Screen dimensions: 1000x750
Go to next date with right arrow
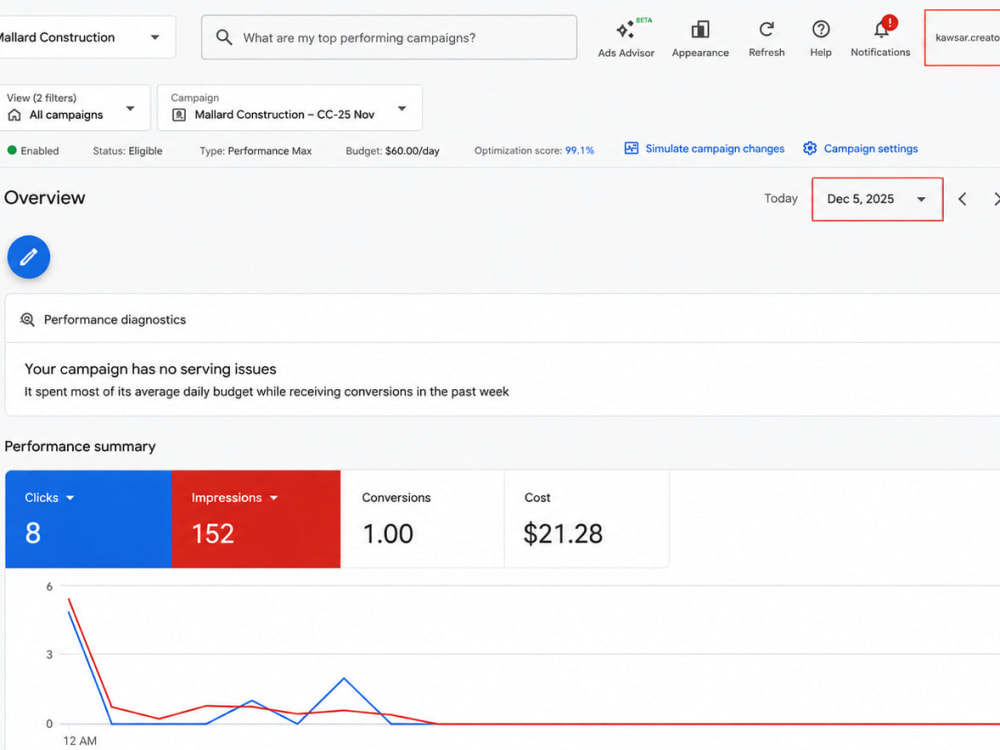pyautogui.click(x=996, y=199)
